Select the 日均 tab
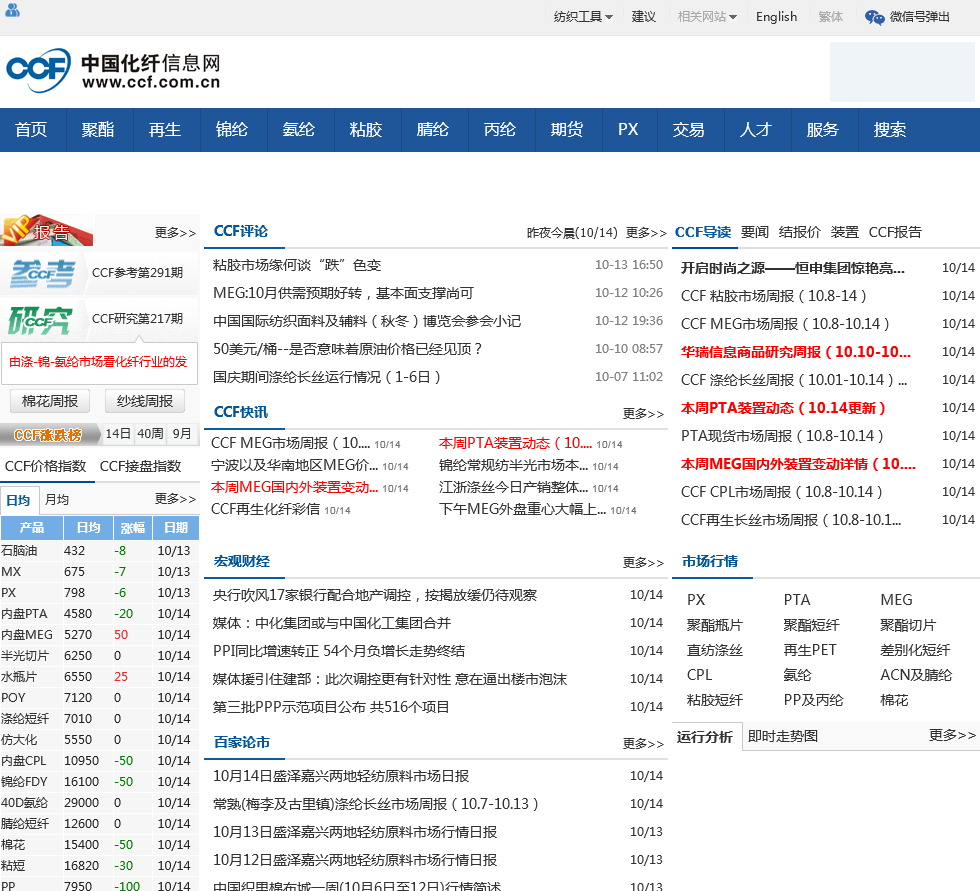Image resolution: width=980 pixels, height=891 pixels. point(19,500)
